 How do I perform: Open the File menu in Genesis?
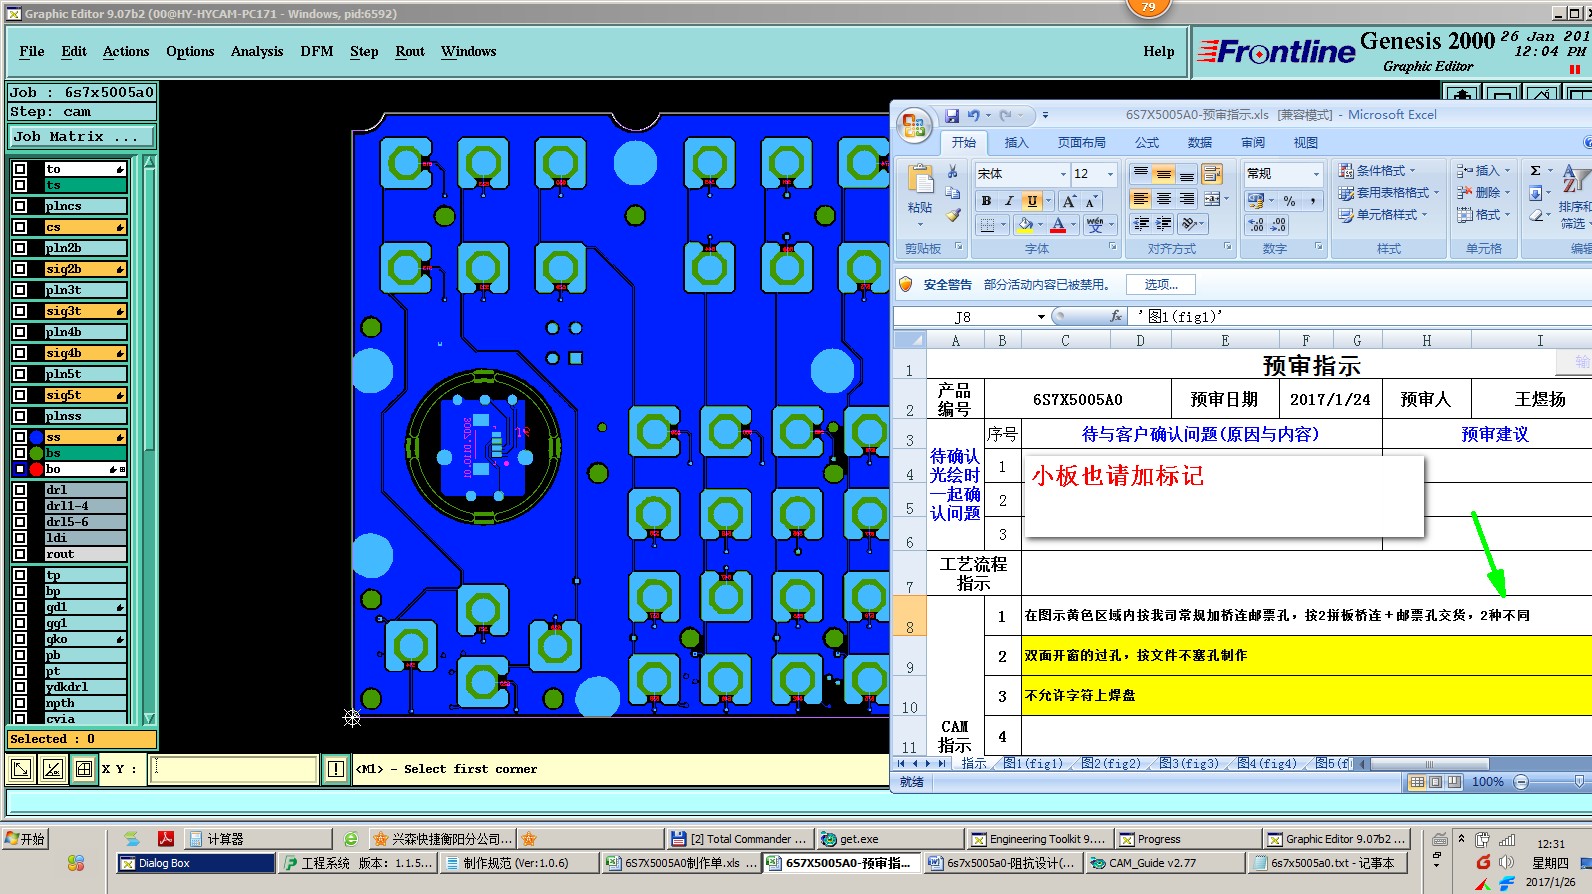[32, 51]
